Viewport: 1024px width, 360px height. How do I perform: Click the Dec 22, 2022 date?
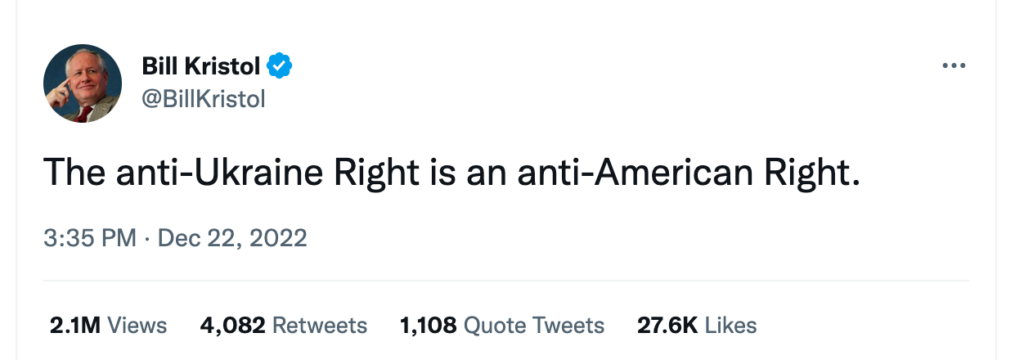coord(232,238)
